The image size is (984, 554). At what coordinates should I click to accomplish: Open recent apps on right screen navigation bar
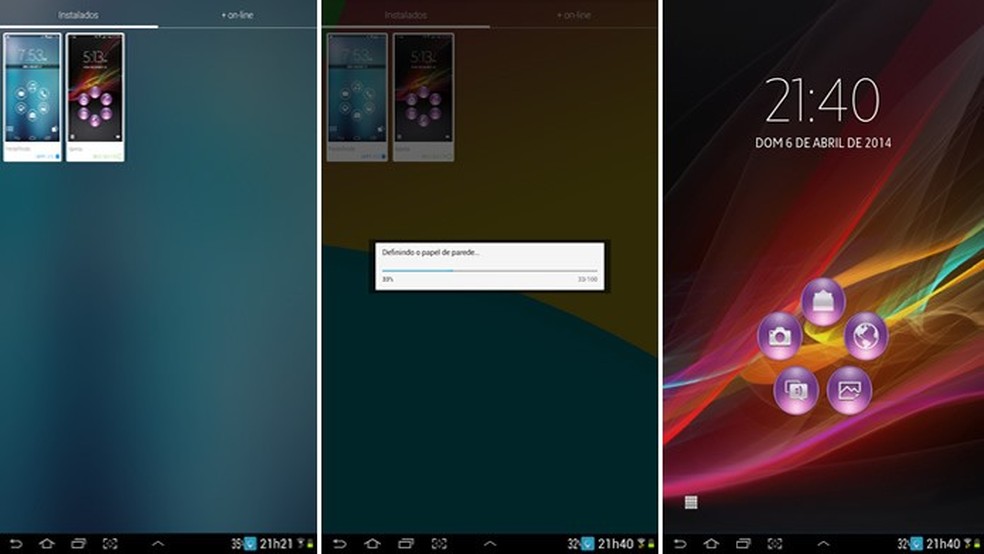point(743,543)
